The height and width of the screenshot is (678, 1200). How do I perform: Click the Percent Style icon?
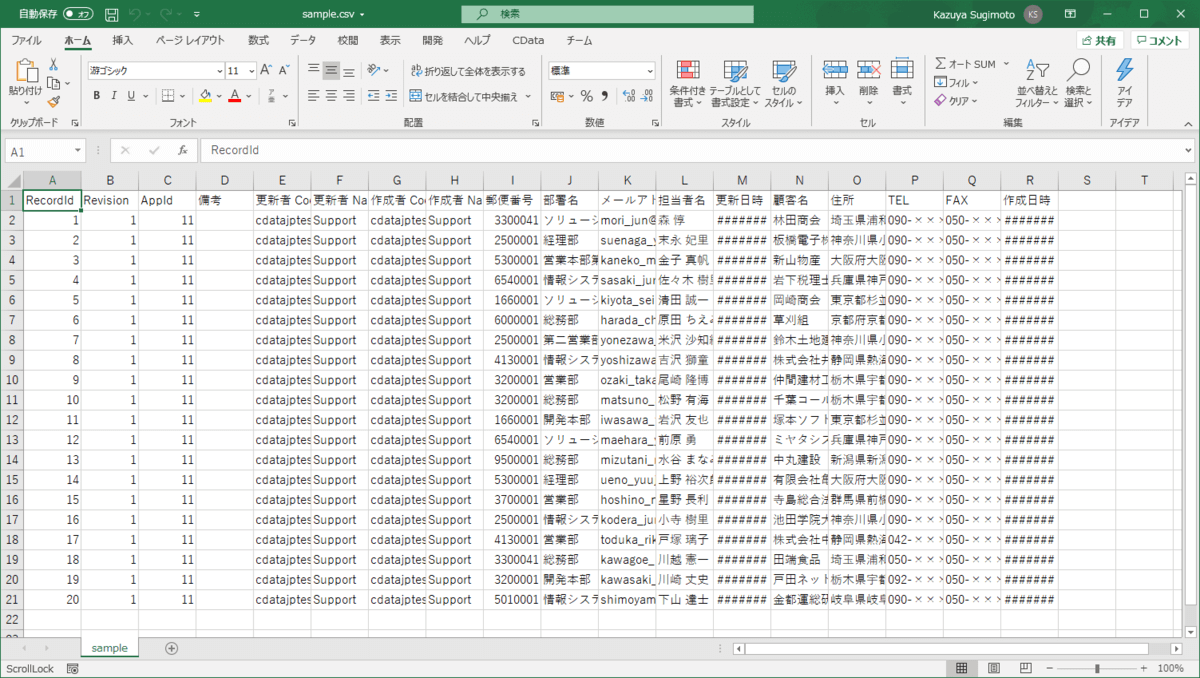[587, 96]
